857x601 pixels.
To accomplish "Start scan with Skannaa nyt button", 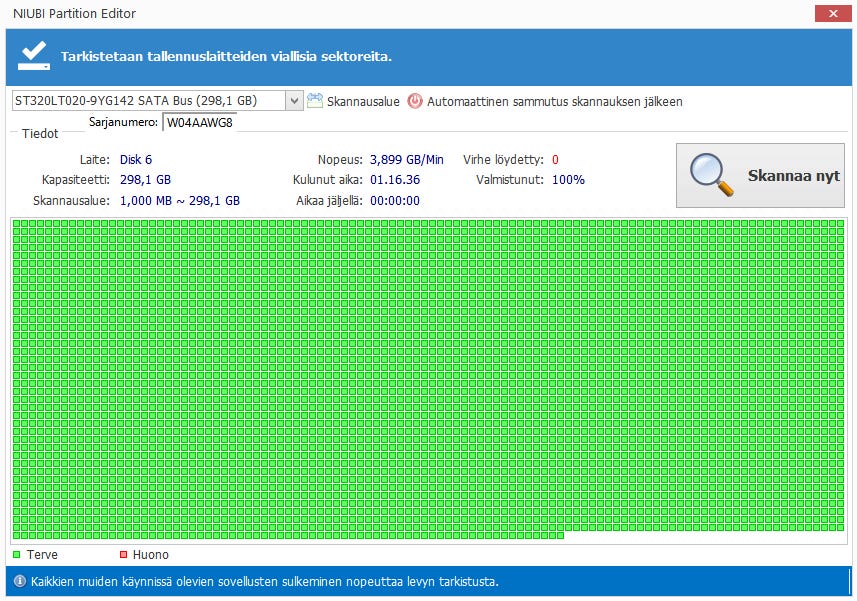I will (760, 175).
